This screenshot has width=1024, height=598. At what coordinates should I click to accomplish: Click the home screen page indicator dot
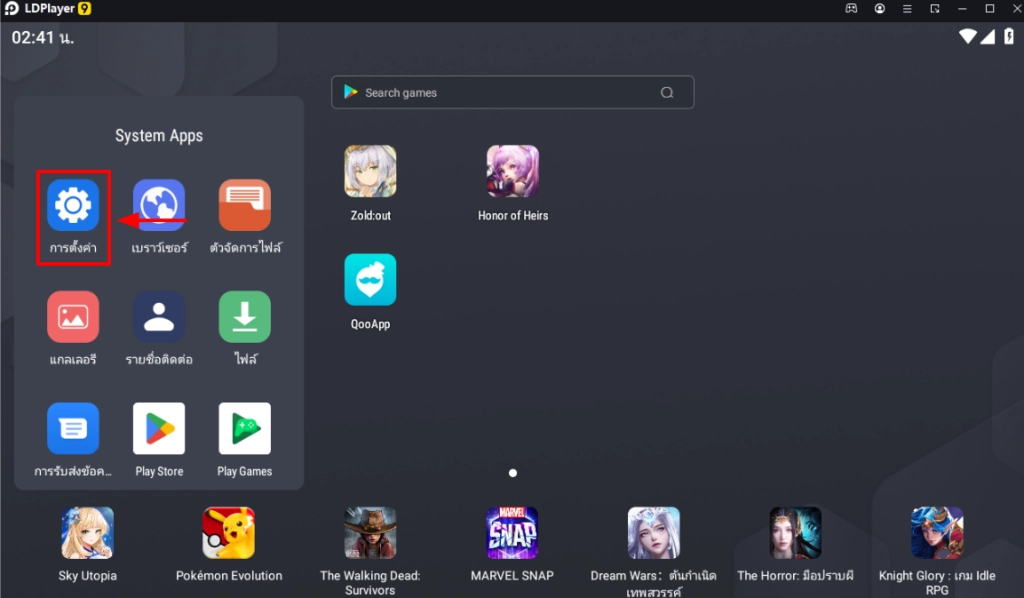tap(513, 473)
